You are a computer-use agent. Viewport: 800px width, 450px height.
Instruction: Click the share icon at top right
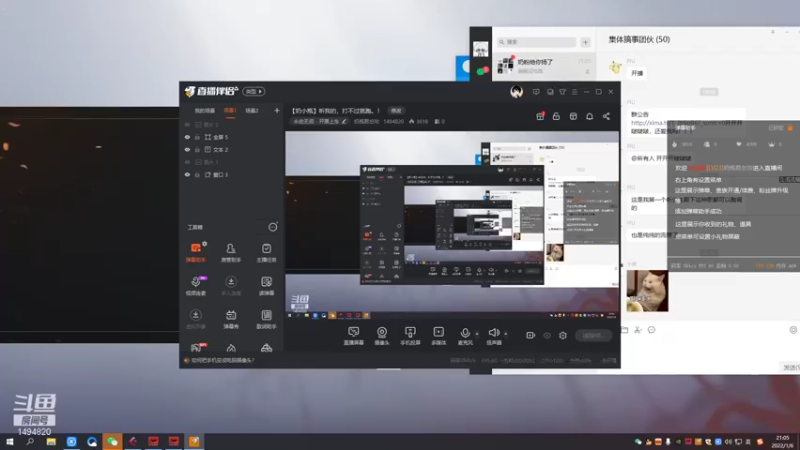point(607,116)
